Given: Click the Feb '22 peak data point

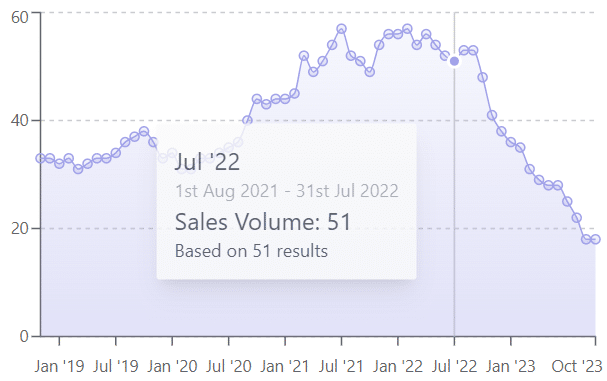Looking at the screenshot, I should (407, 29).
